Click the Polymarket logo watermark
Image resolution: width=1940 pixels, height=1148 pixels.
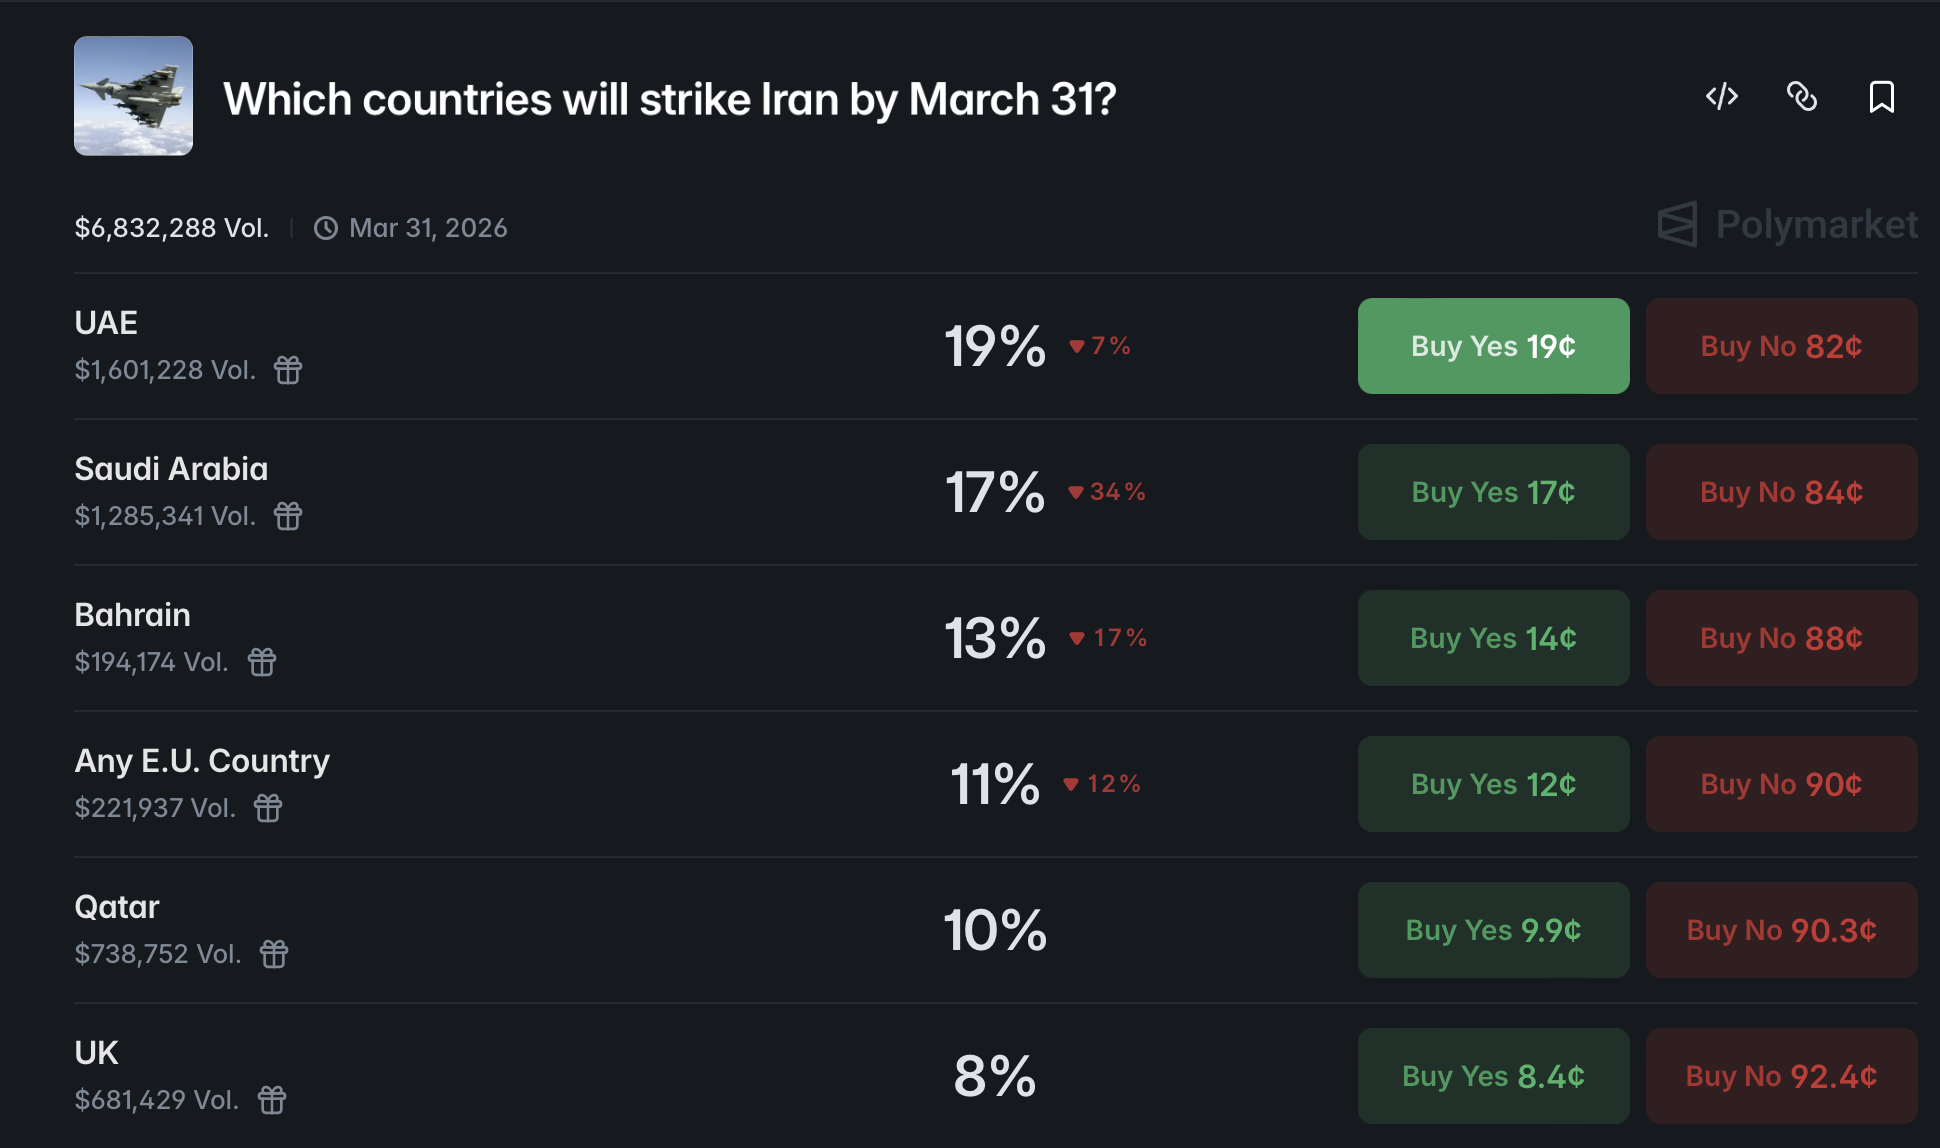(1787, 225)
